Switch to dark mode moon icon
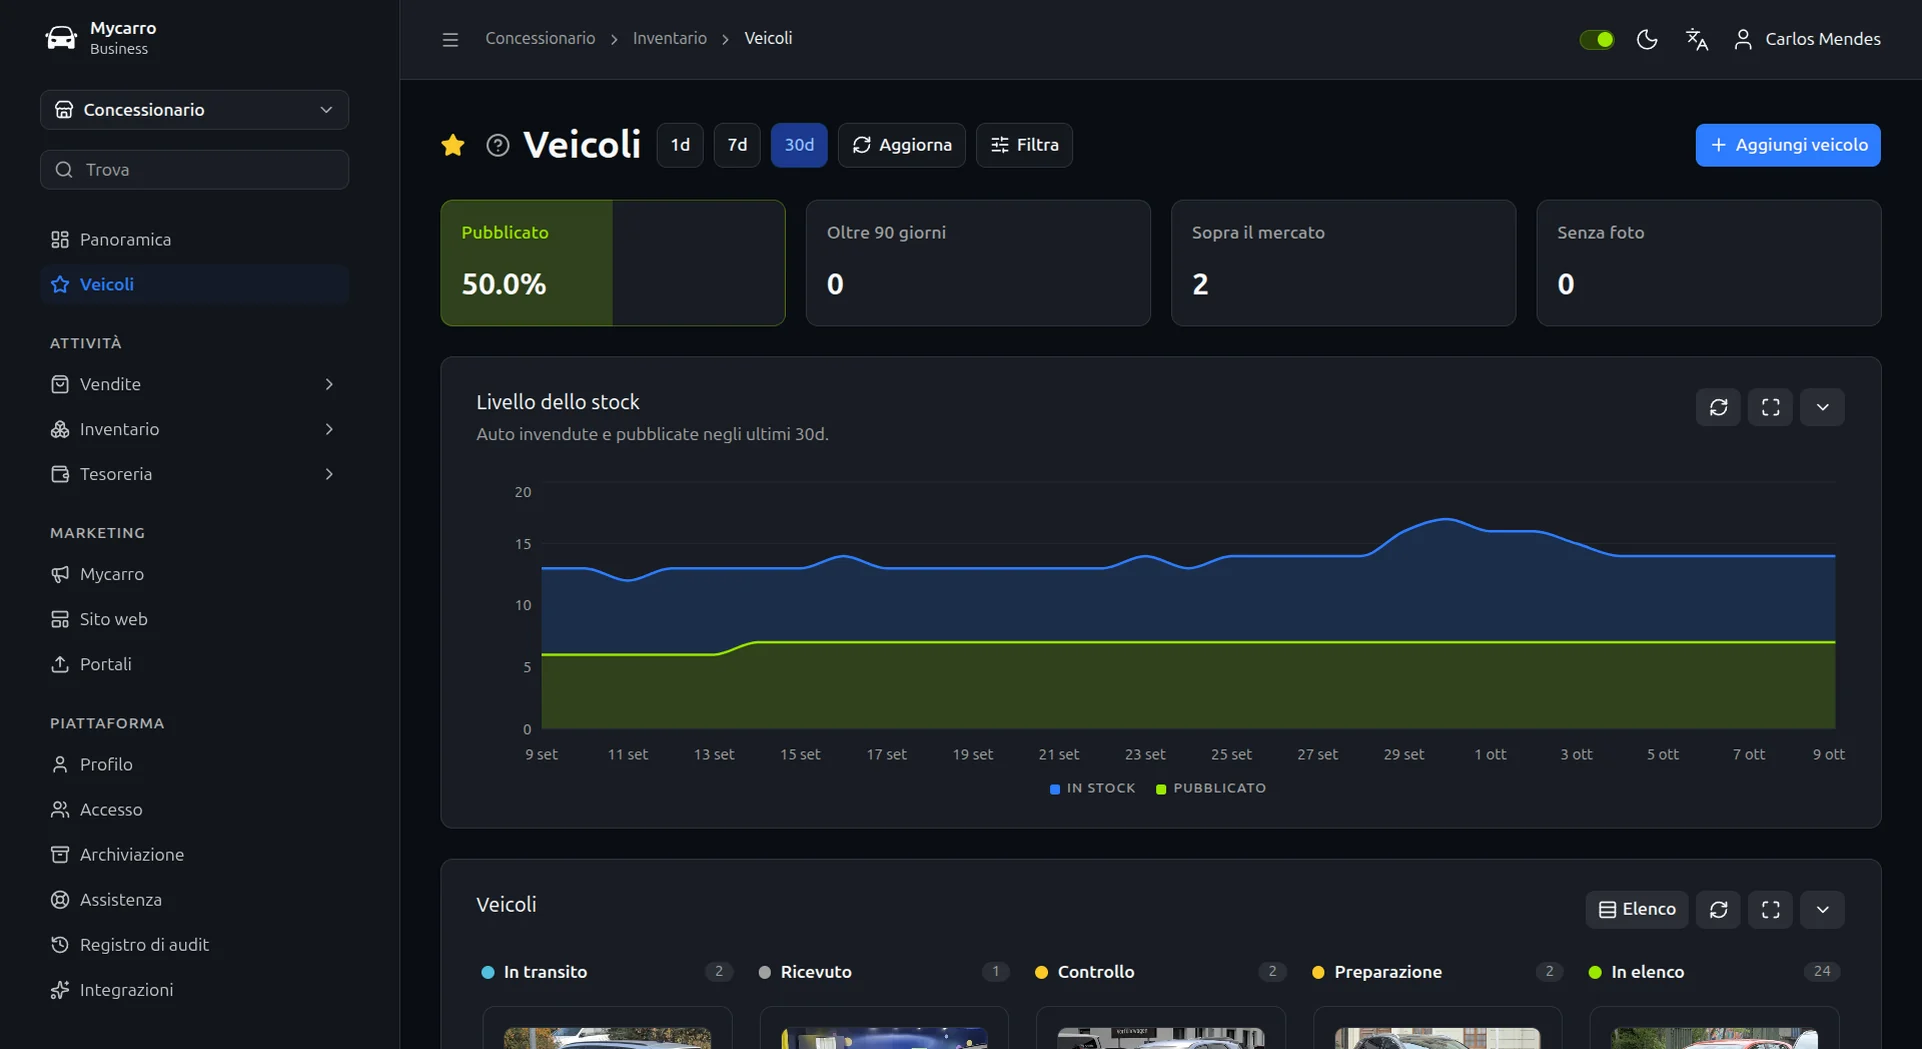Screen dimensions: 1922x1049 (x=1647, y=39)
